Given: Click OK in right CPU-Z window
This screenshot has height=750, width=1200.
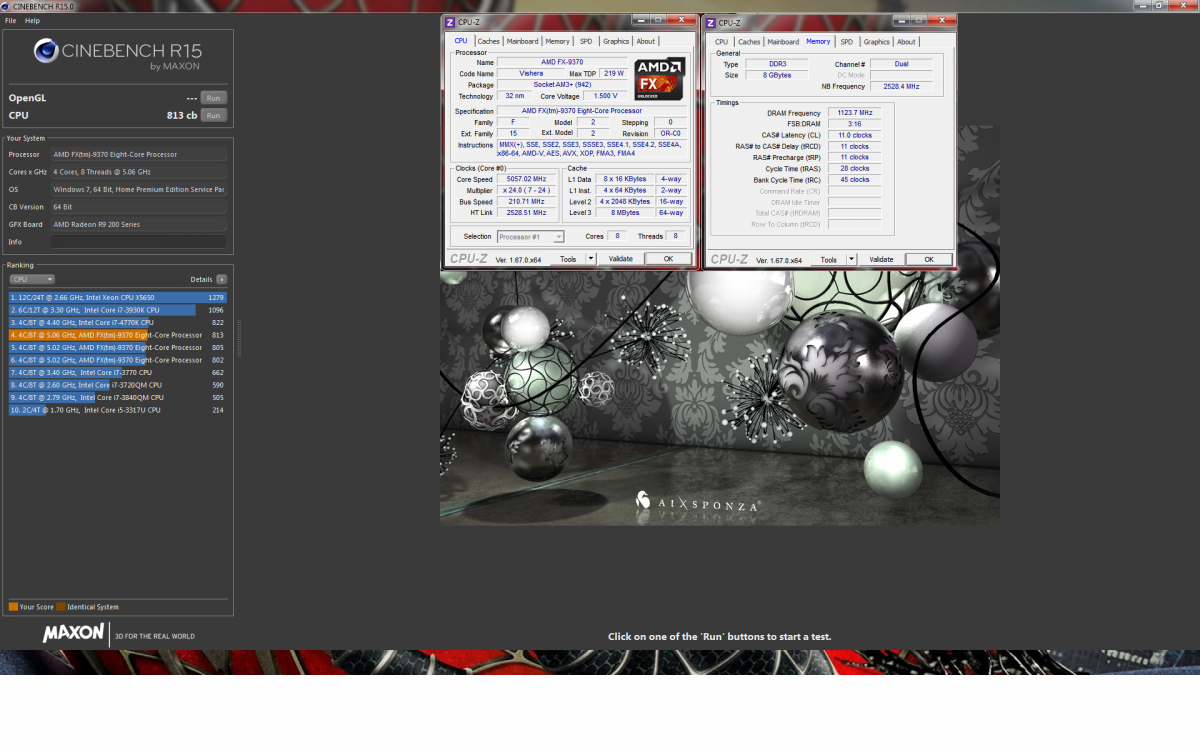Looking at the screenshot, I should 928,259.
